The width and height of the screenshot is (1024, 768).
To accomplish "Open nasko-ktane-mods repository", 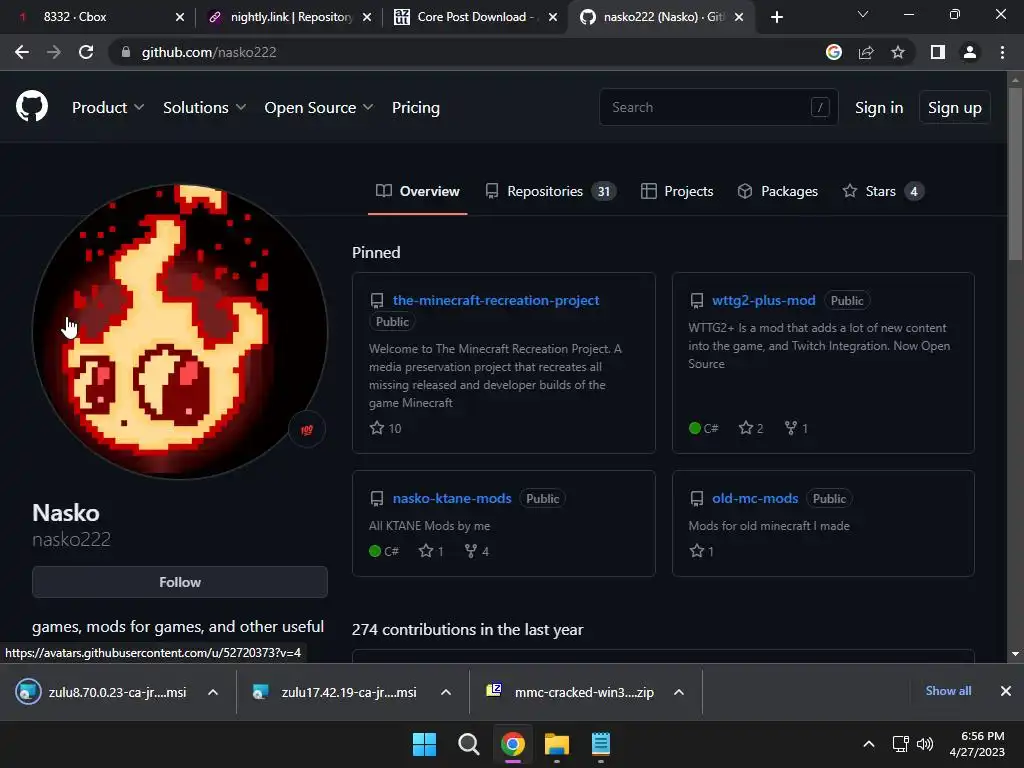I will [452, 498].
